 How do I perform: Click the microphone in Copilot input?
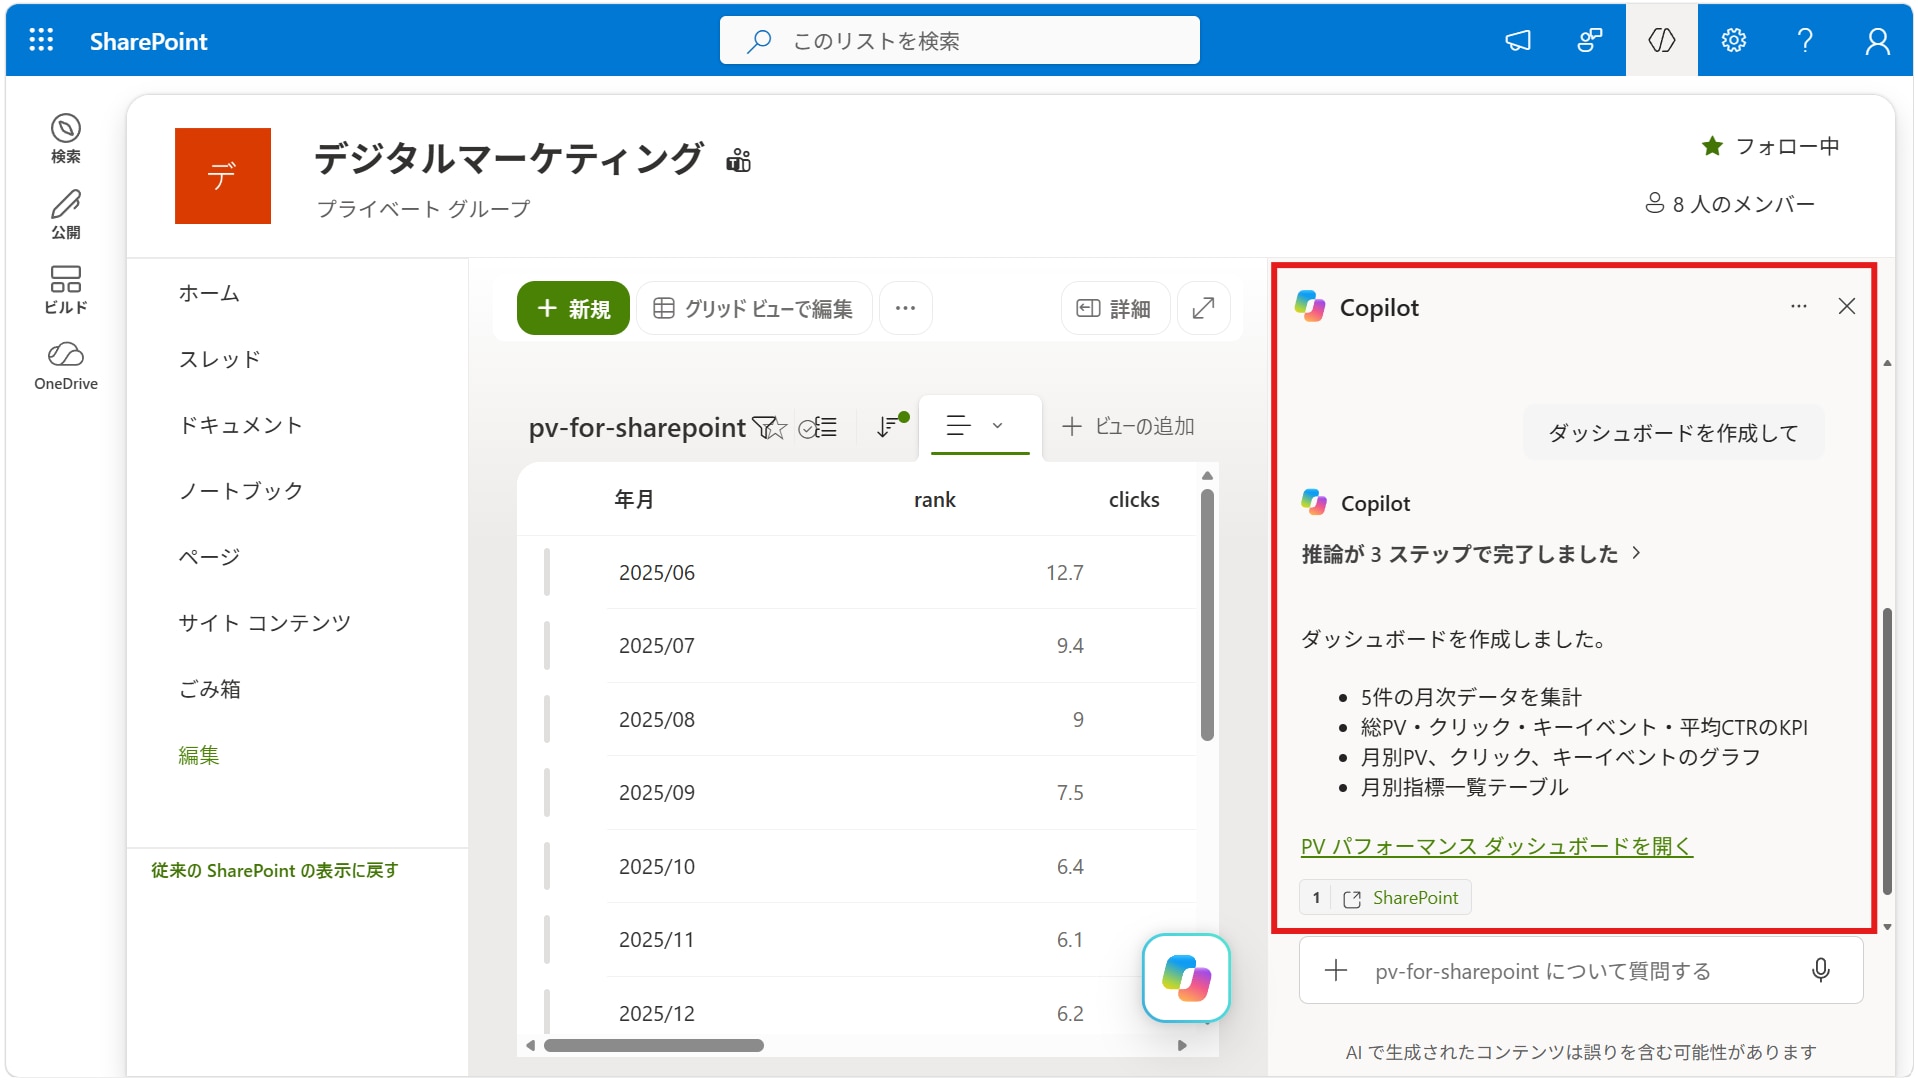[1820, 970]
